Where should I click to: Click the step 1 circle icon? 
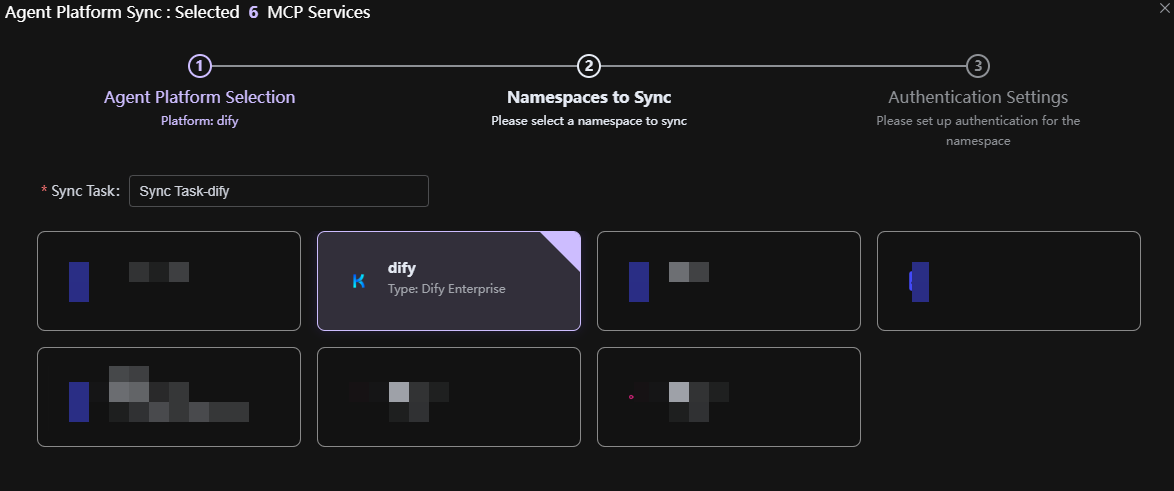click(x=200, y=66)
